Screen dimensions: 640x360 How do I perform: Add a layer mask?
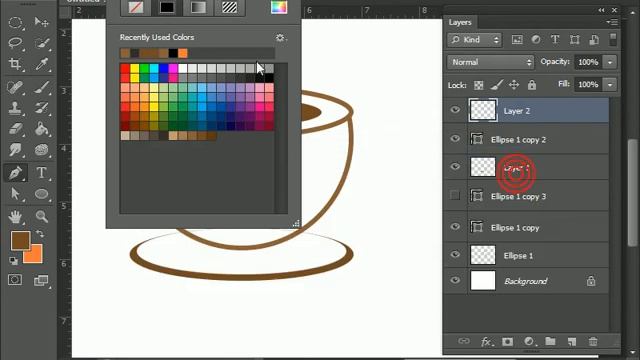(x=507, y=342)
